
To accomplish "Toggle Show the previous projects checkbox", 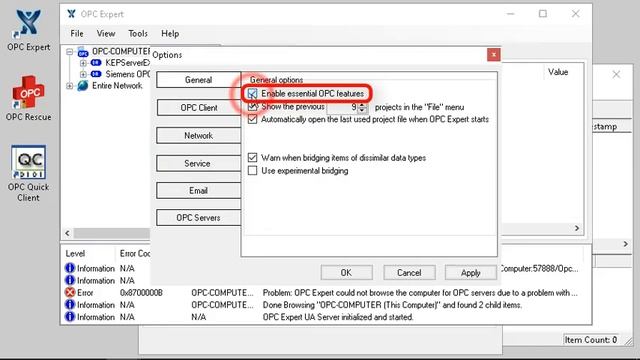I will point(253,107).
